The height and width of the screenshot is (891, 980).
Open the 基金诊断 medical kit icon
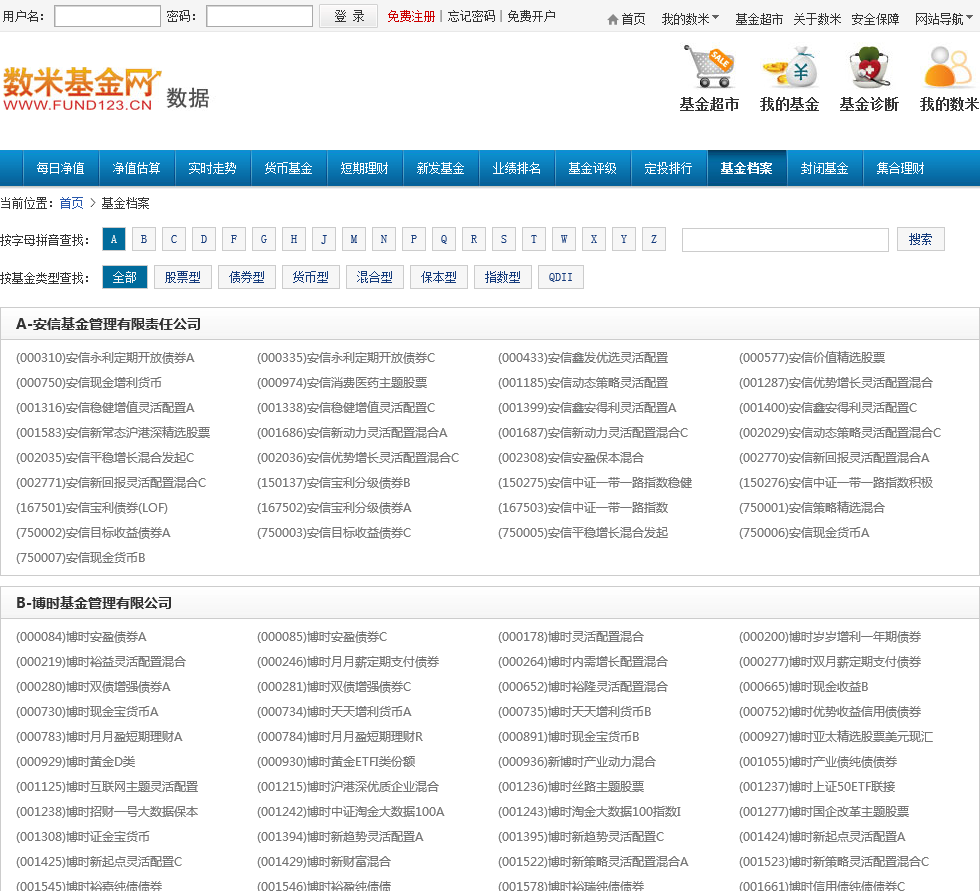point(869,66)
